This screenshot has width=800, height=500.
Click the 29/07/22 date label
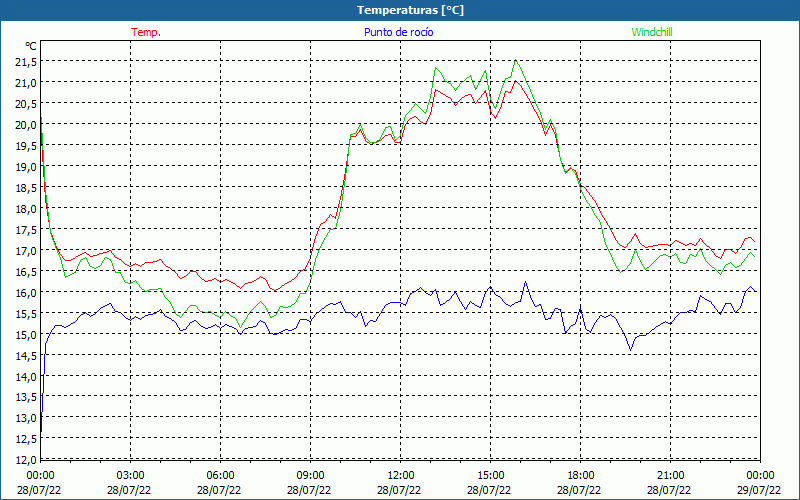click(x=759, y=490)
